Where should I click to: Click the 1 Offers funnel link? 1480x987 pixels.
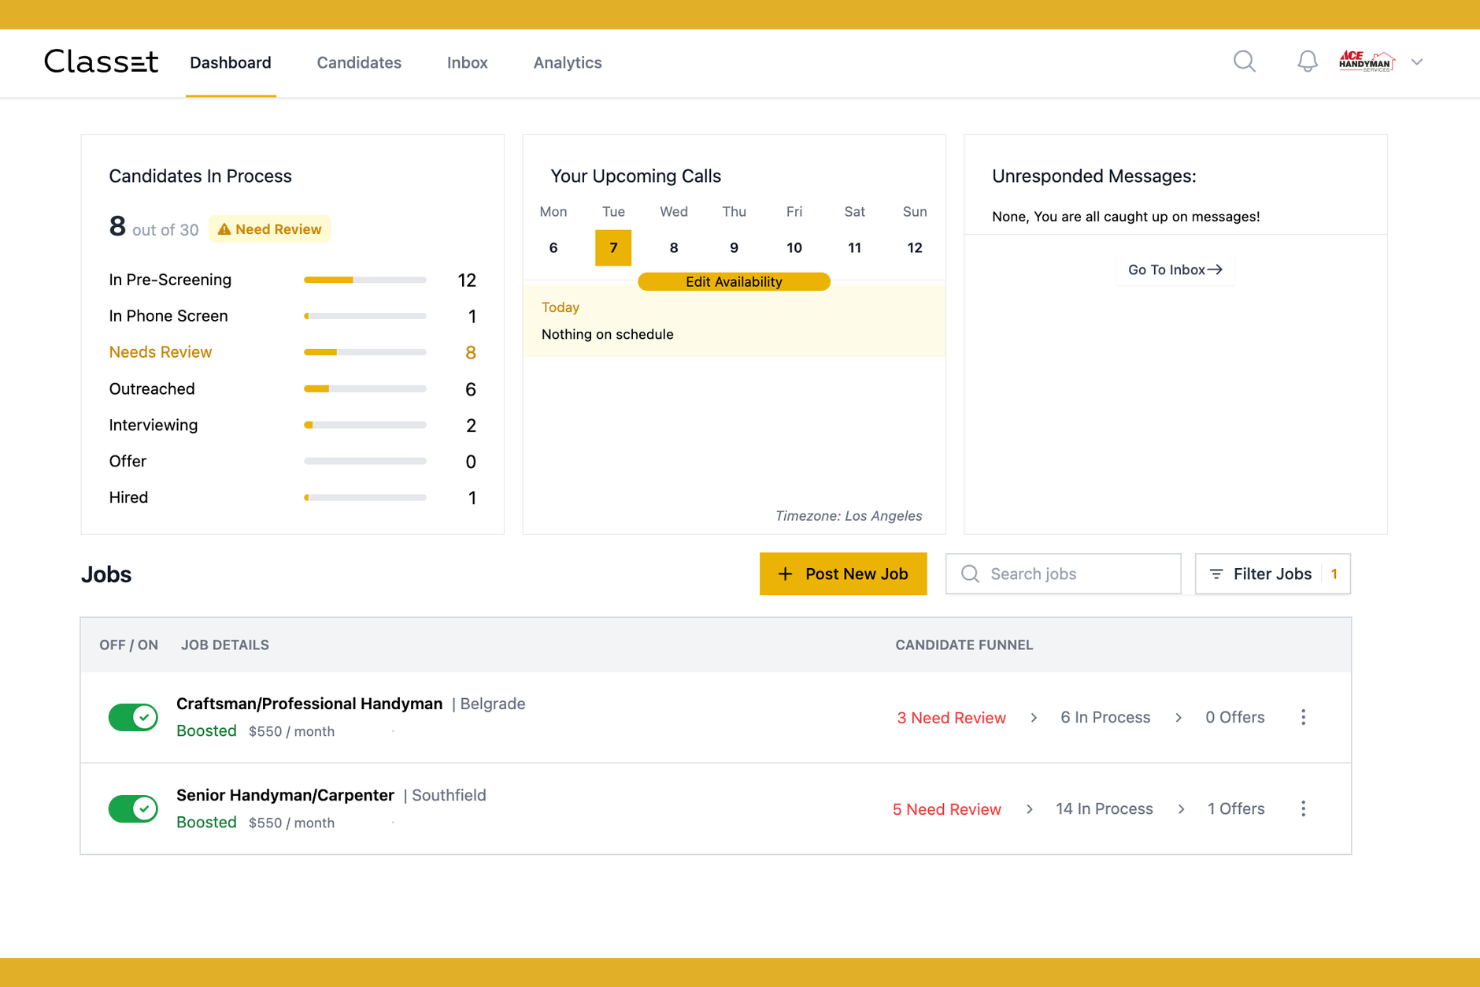coord(1236,808)
